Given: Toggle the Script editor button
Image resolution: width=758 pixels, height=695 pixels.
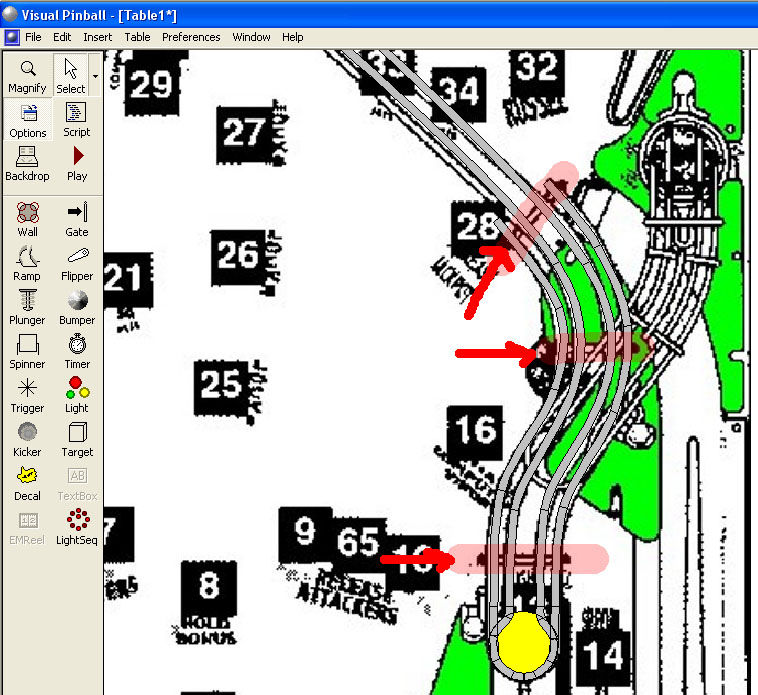Looking at the screenshot, I should [76, 120].
